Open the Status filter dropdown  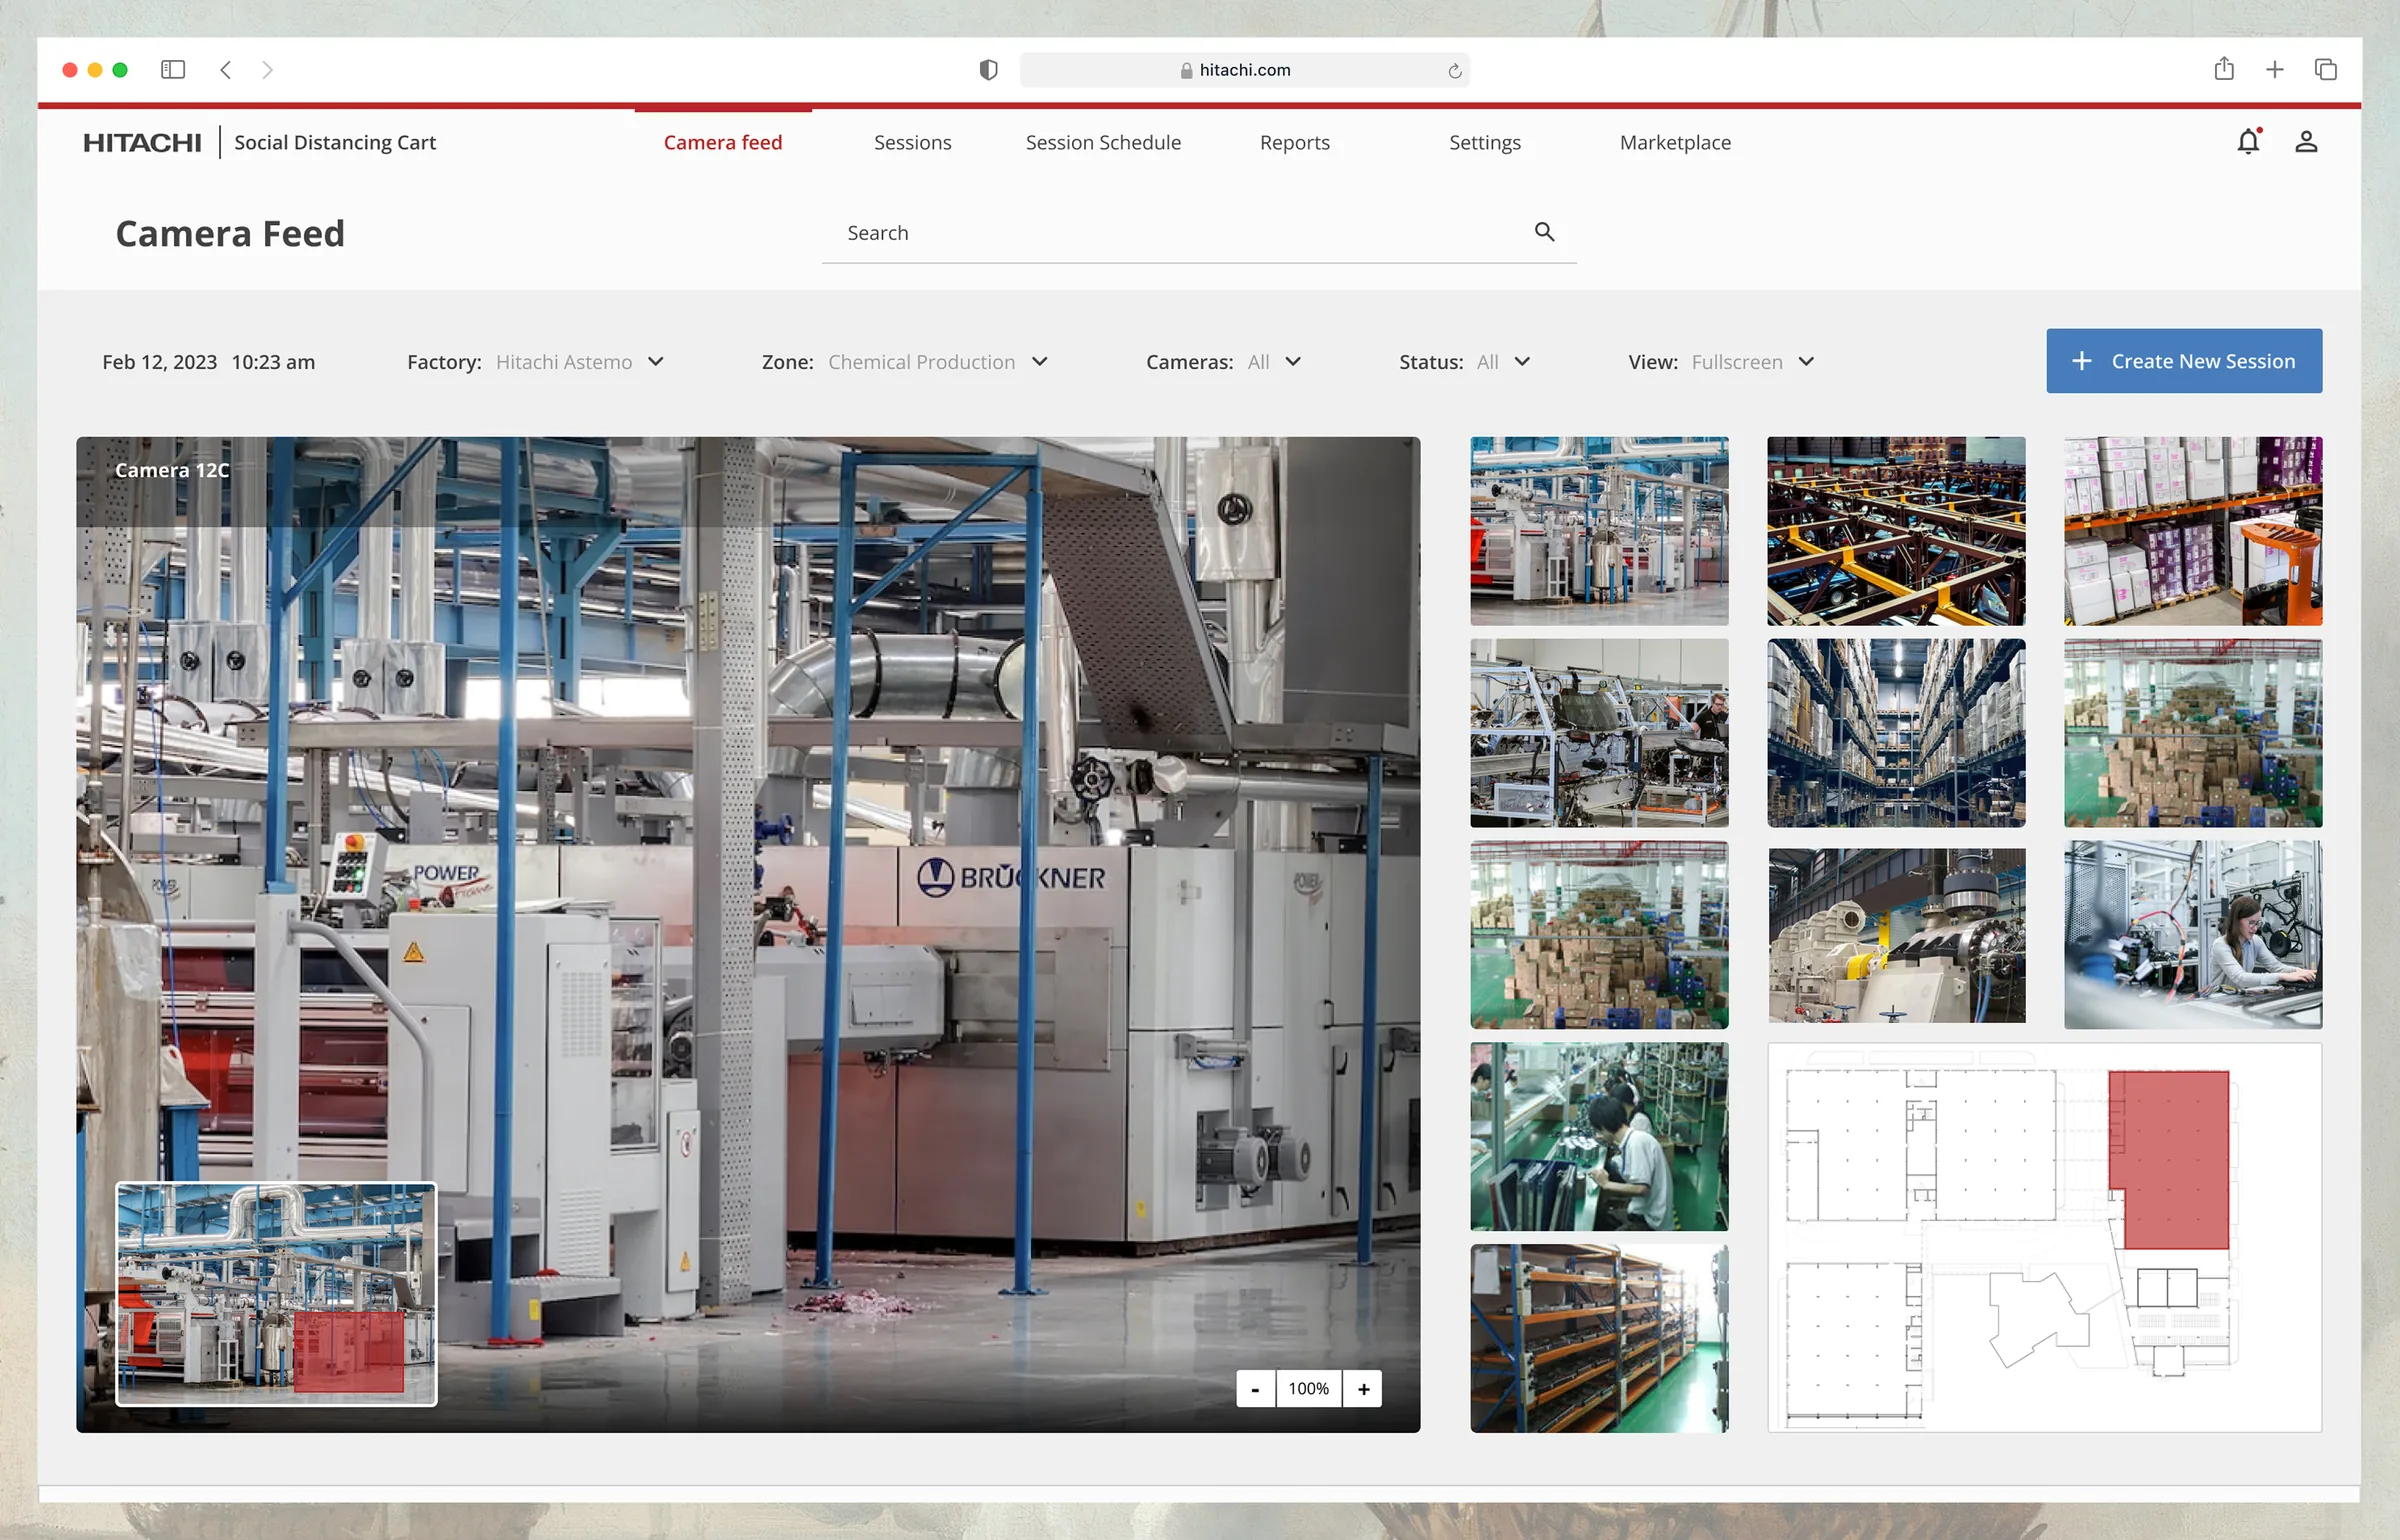pos(1465,362)
